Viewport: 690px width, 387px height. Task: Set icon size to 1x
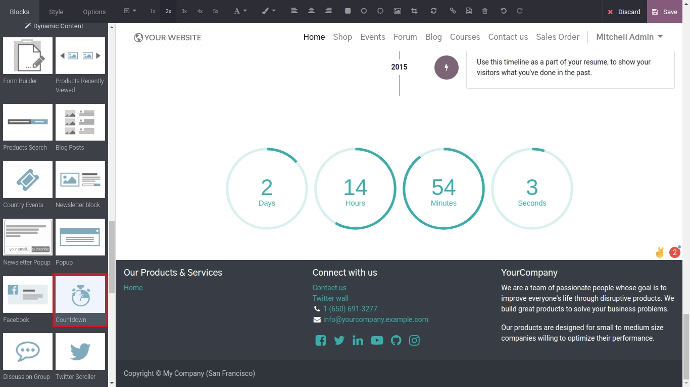click(153, 11)
